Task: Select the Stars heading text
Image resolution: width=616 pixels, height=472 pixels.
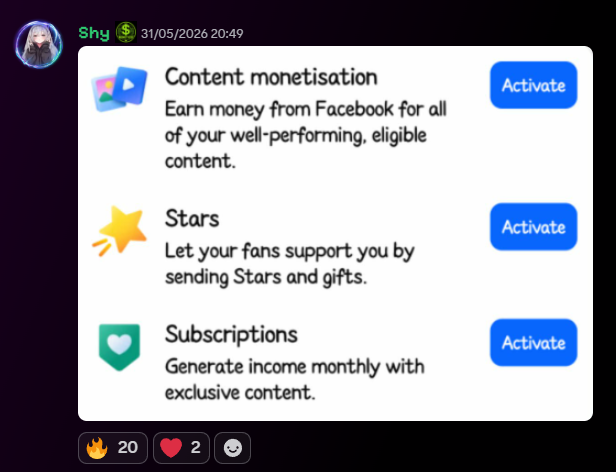Action: (x=192, y=219)
